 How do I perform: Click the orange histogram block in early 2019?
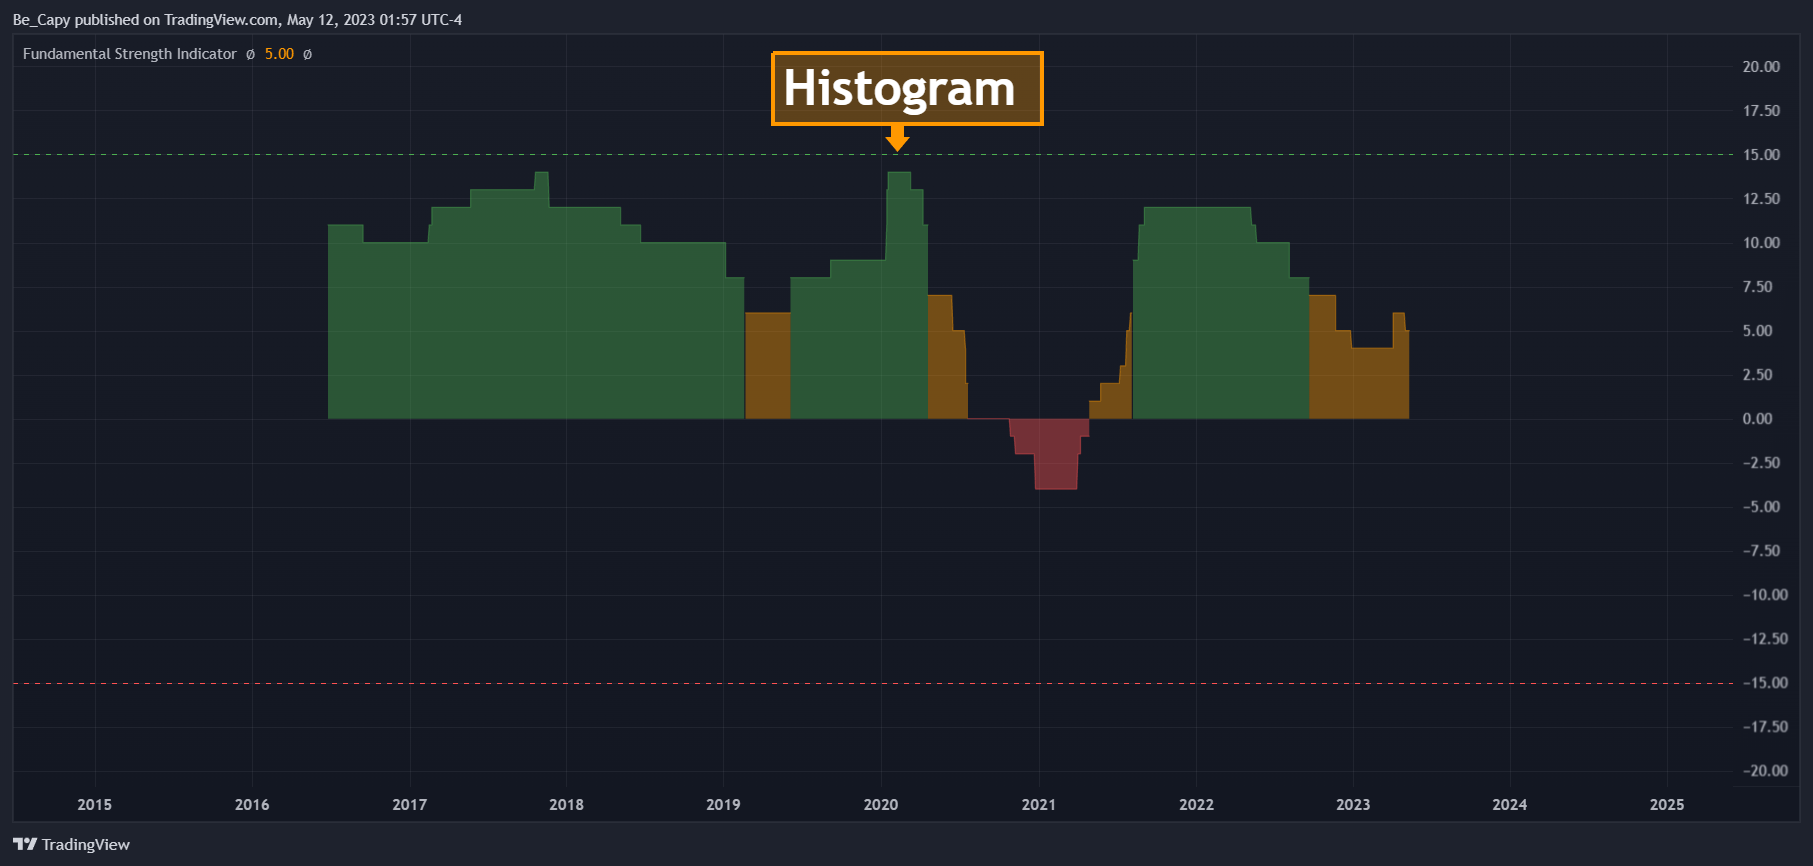pos(768,366)
